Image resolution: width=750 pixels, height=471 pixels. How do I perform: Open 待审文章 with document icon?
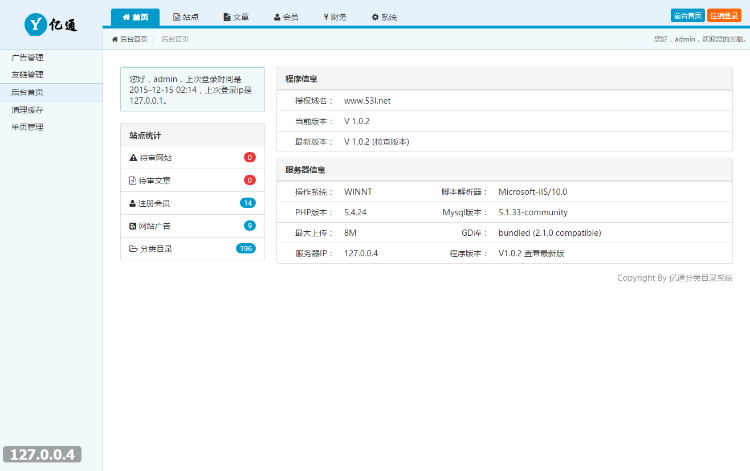click(150, 180)
